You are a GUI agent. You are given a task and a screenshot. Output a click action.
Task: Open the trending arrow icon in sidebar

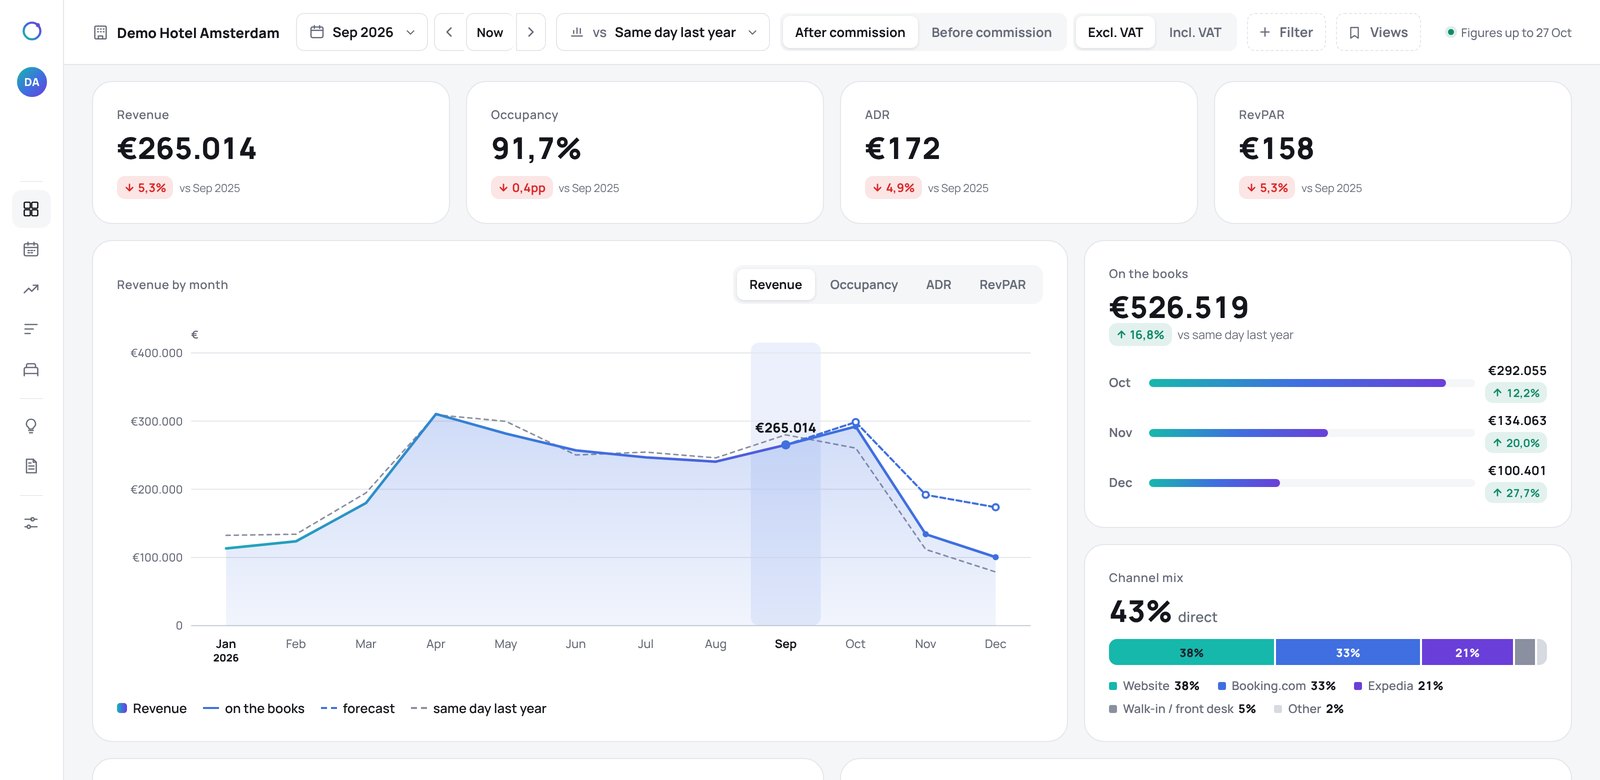click(x=31, y=289)
